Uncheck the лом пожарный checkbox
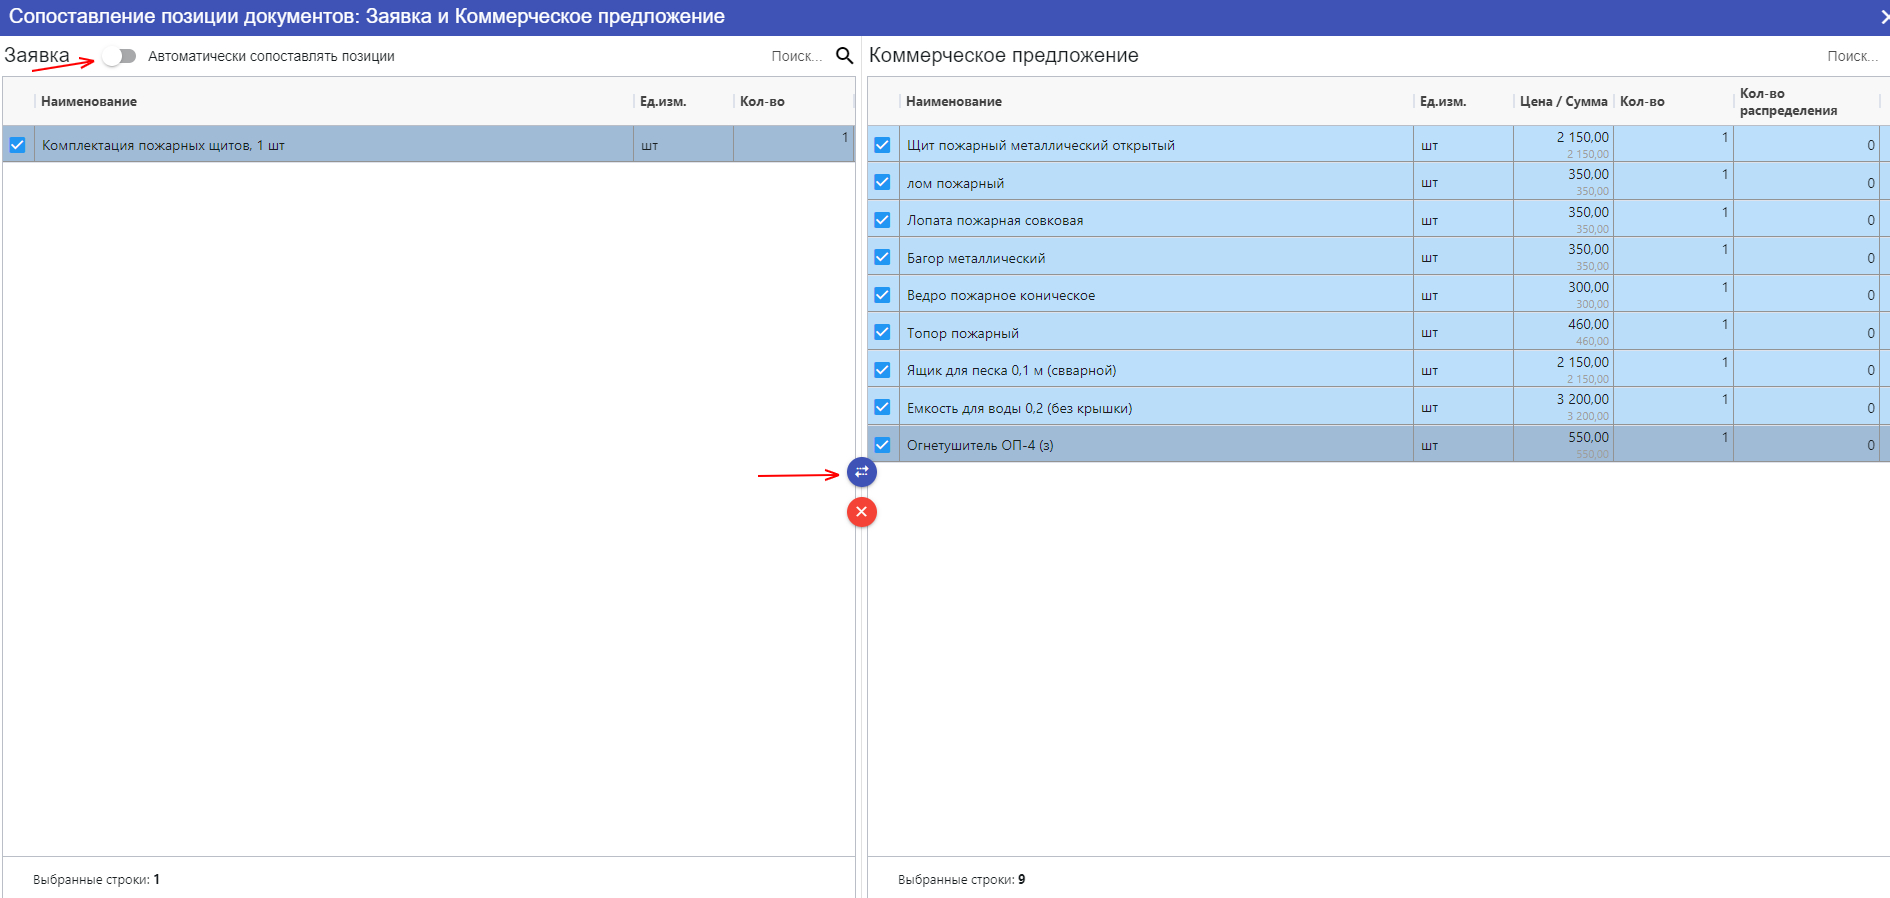Screen dimensions: 1890x898 [x=882, y=182]
